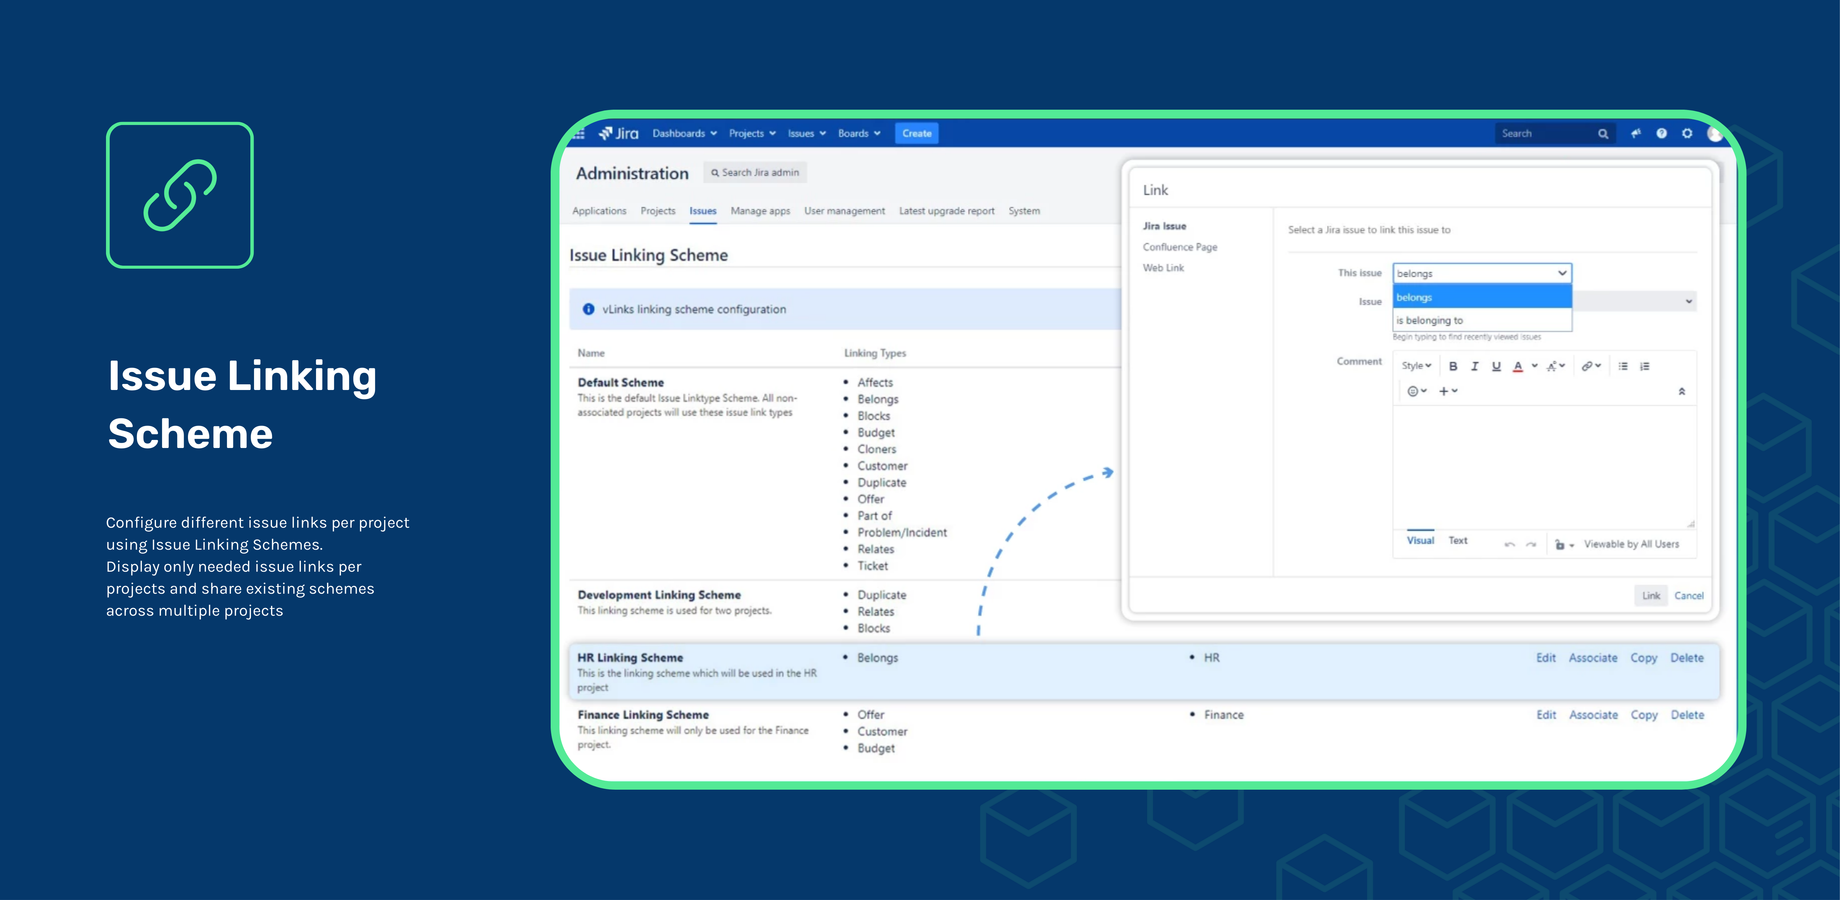Expand the Issue picker dropdown arrow
The height and width of the screenshot is (900, 1840).
pyautogui.click(x=1688, y=301)
